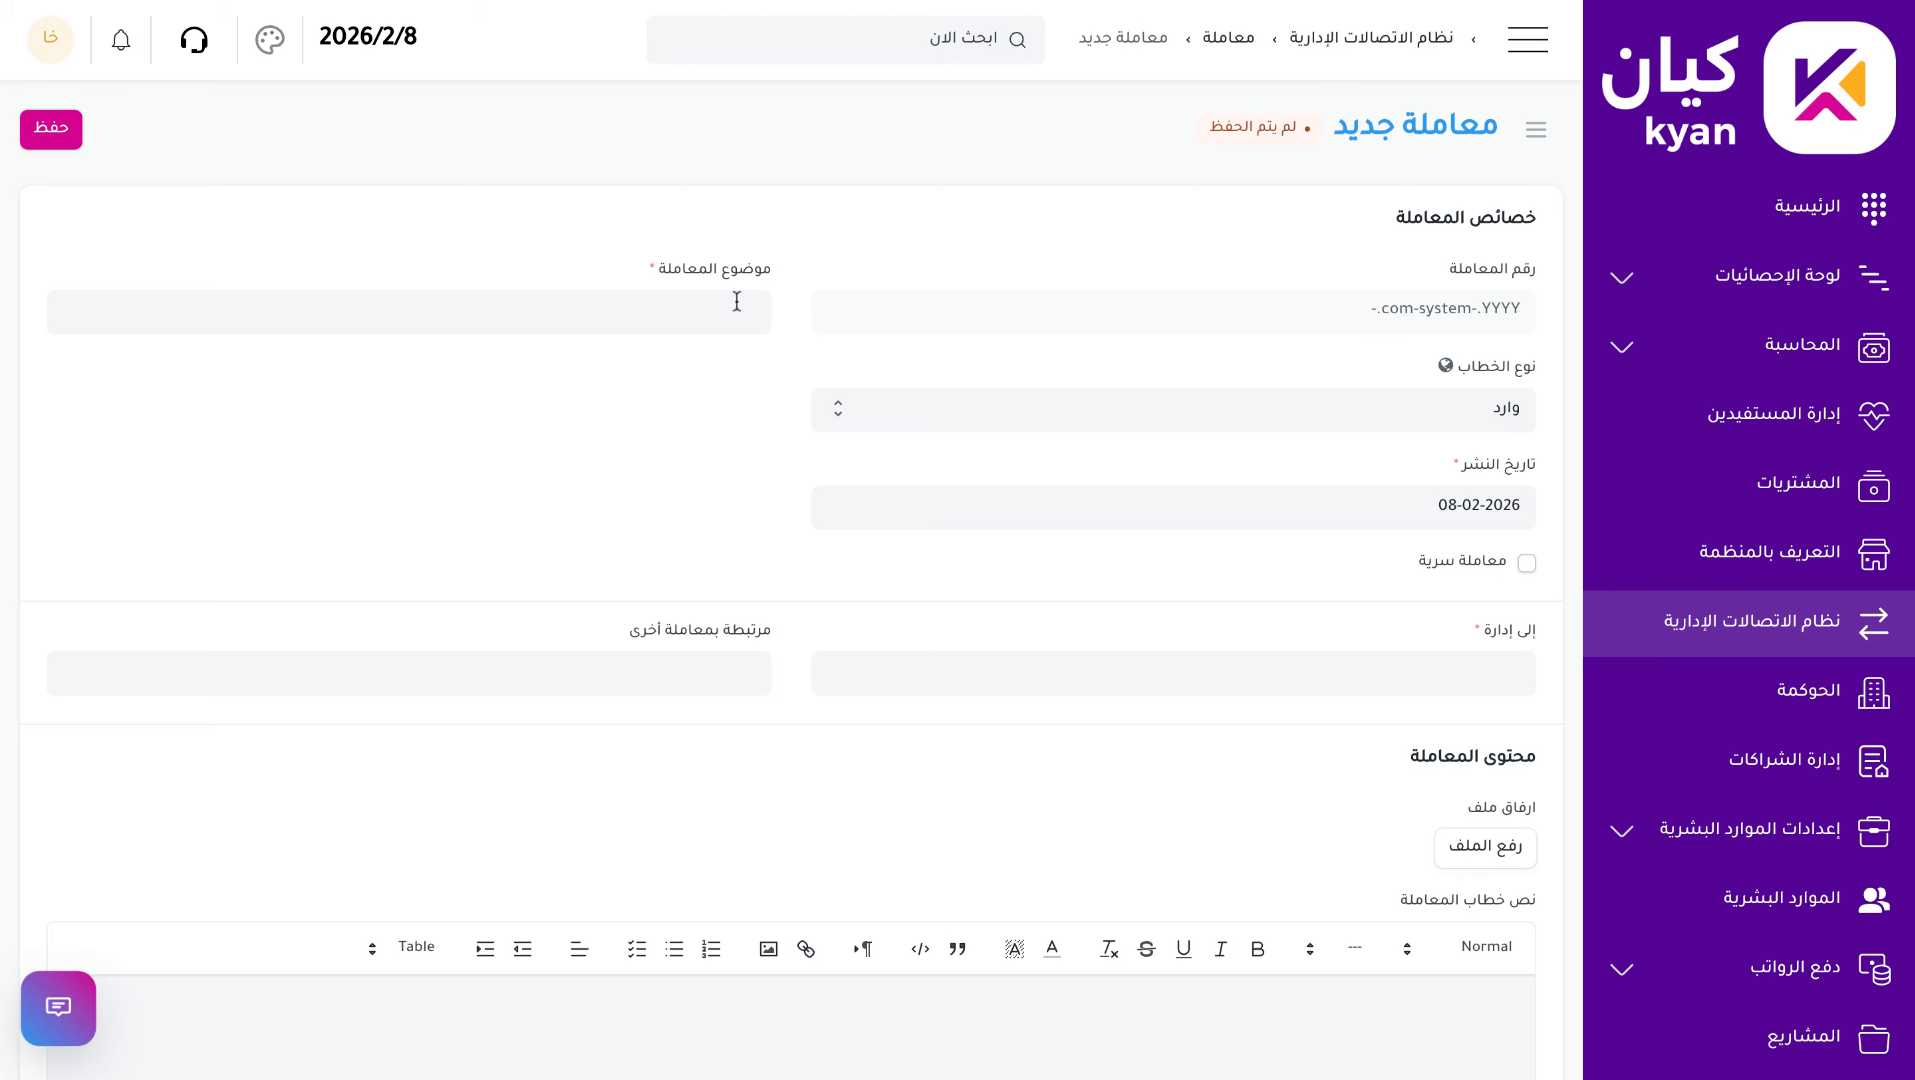The width and height of the screenshot is (1915, 1080).
Task: Click the حفظ save button
Action: click(x=51, y=129)
